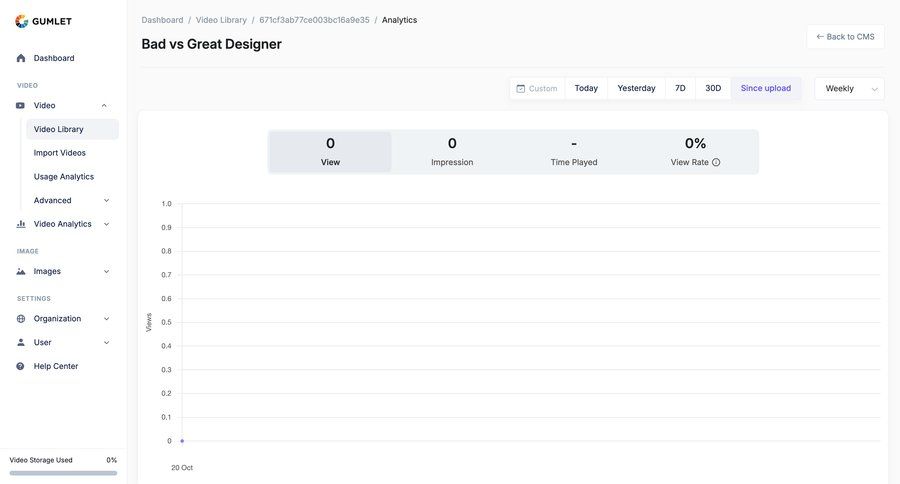The height and width of the screenshot is (484, 900).
Task: Go to Dashboard from the sidebar
Action: pos(54,58)
